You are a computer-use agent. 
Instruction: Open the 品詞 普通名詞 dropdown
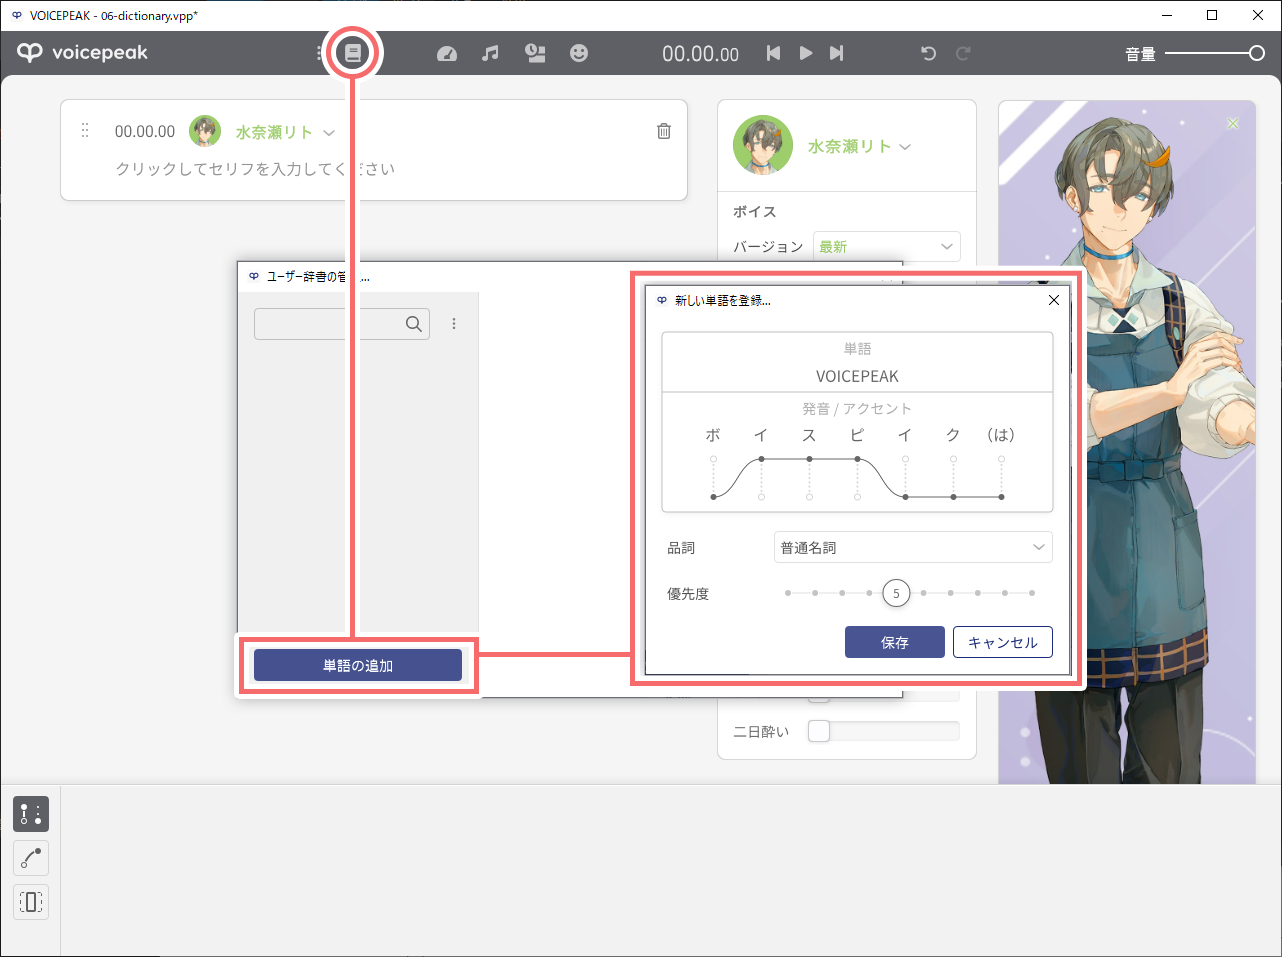coord(913,547)
